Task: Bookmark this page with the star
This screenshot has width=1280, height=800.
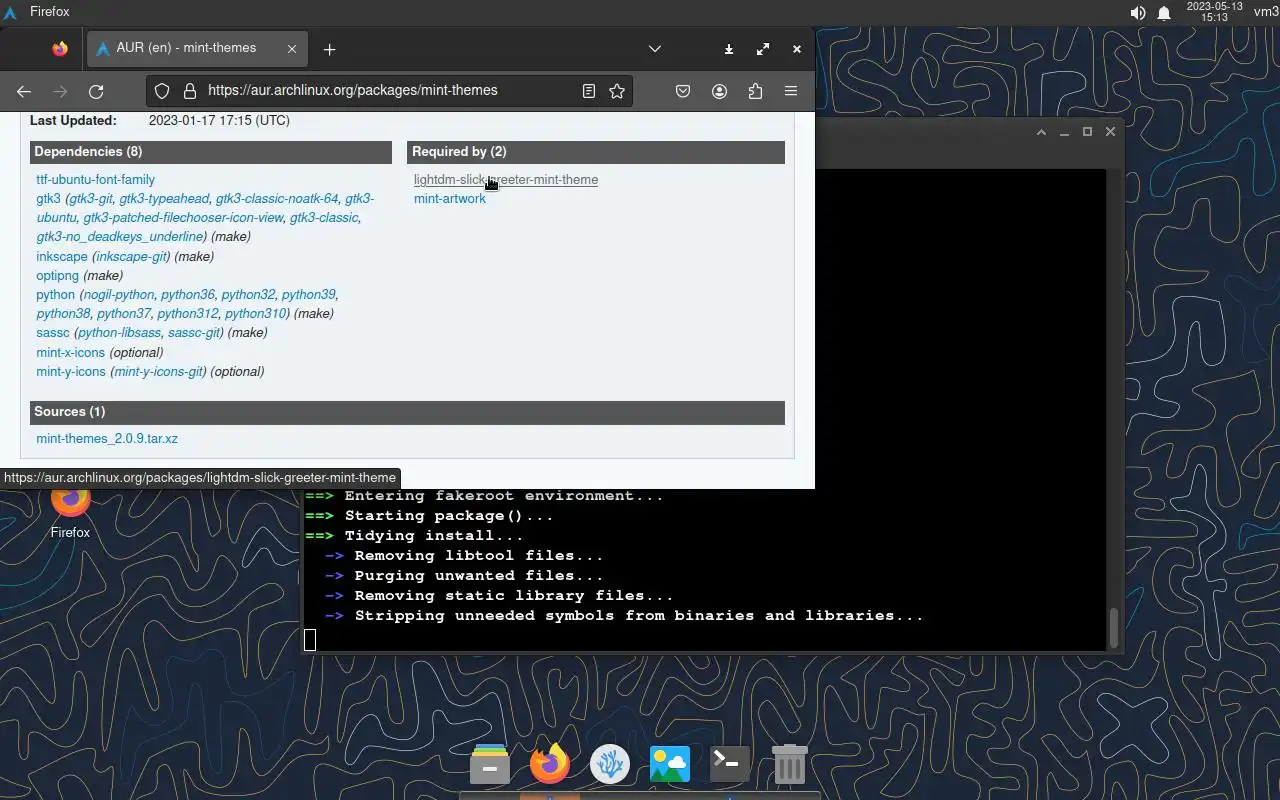Action: pos(617,91)
